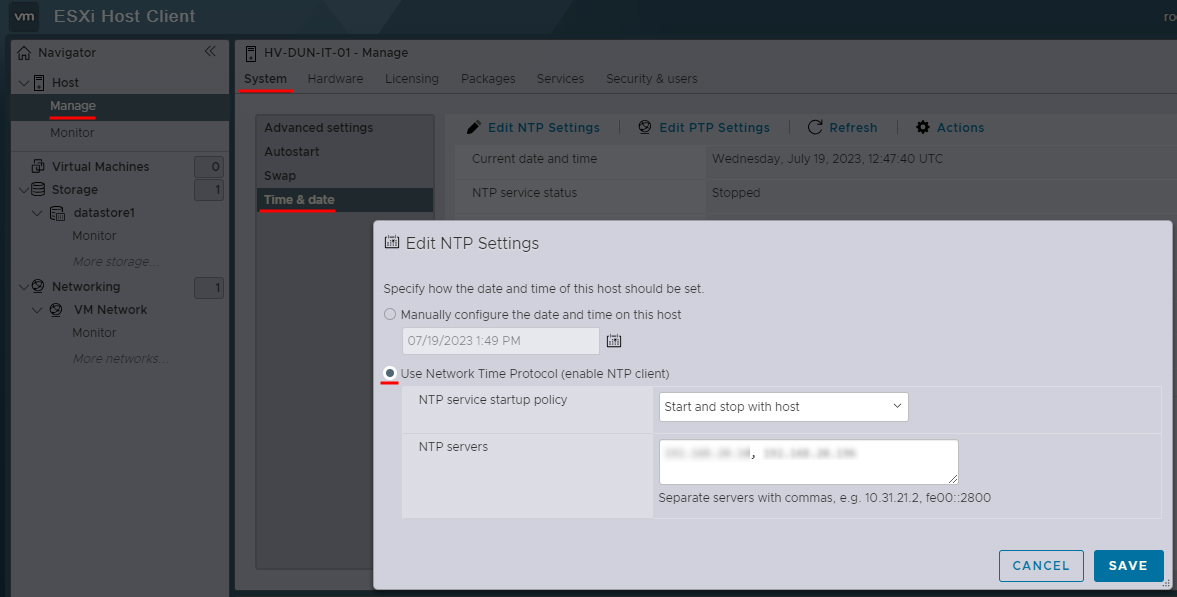Open Autostart settings
Screen dimensions: 1177x597
tap(345, 152)
